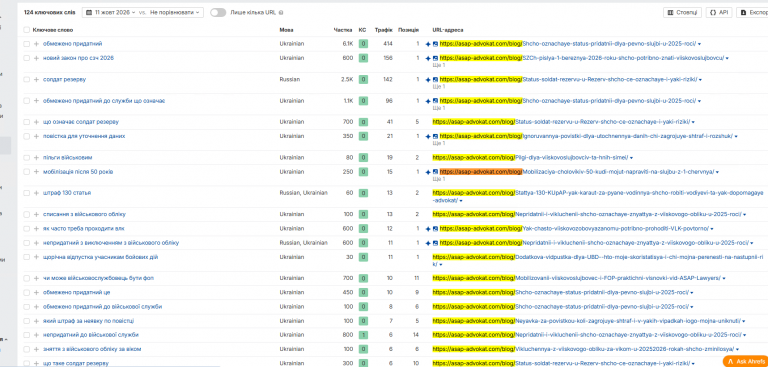Click the '6.1K' volume value for 'обмежено придатний'
The height and width of the screenshot is (367, 768).
tap(348, 44)
